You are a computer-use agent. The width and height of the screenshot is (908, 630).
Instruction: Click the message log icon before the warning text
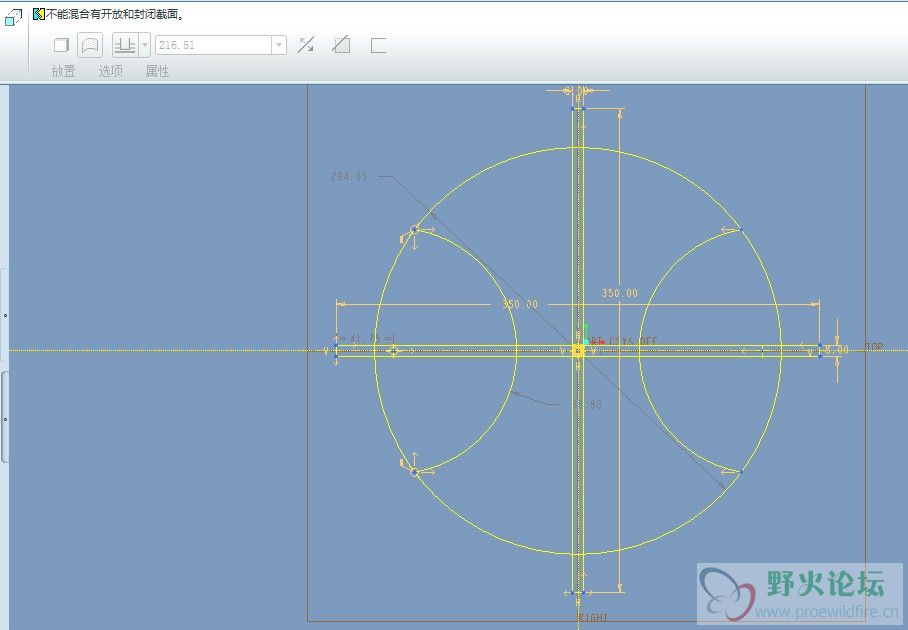pos(38,14)
